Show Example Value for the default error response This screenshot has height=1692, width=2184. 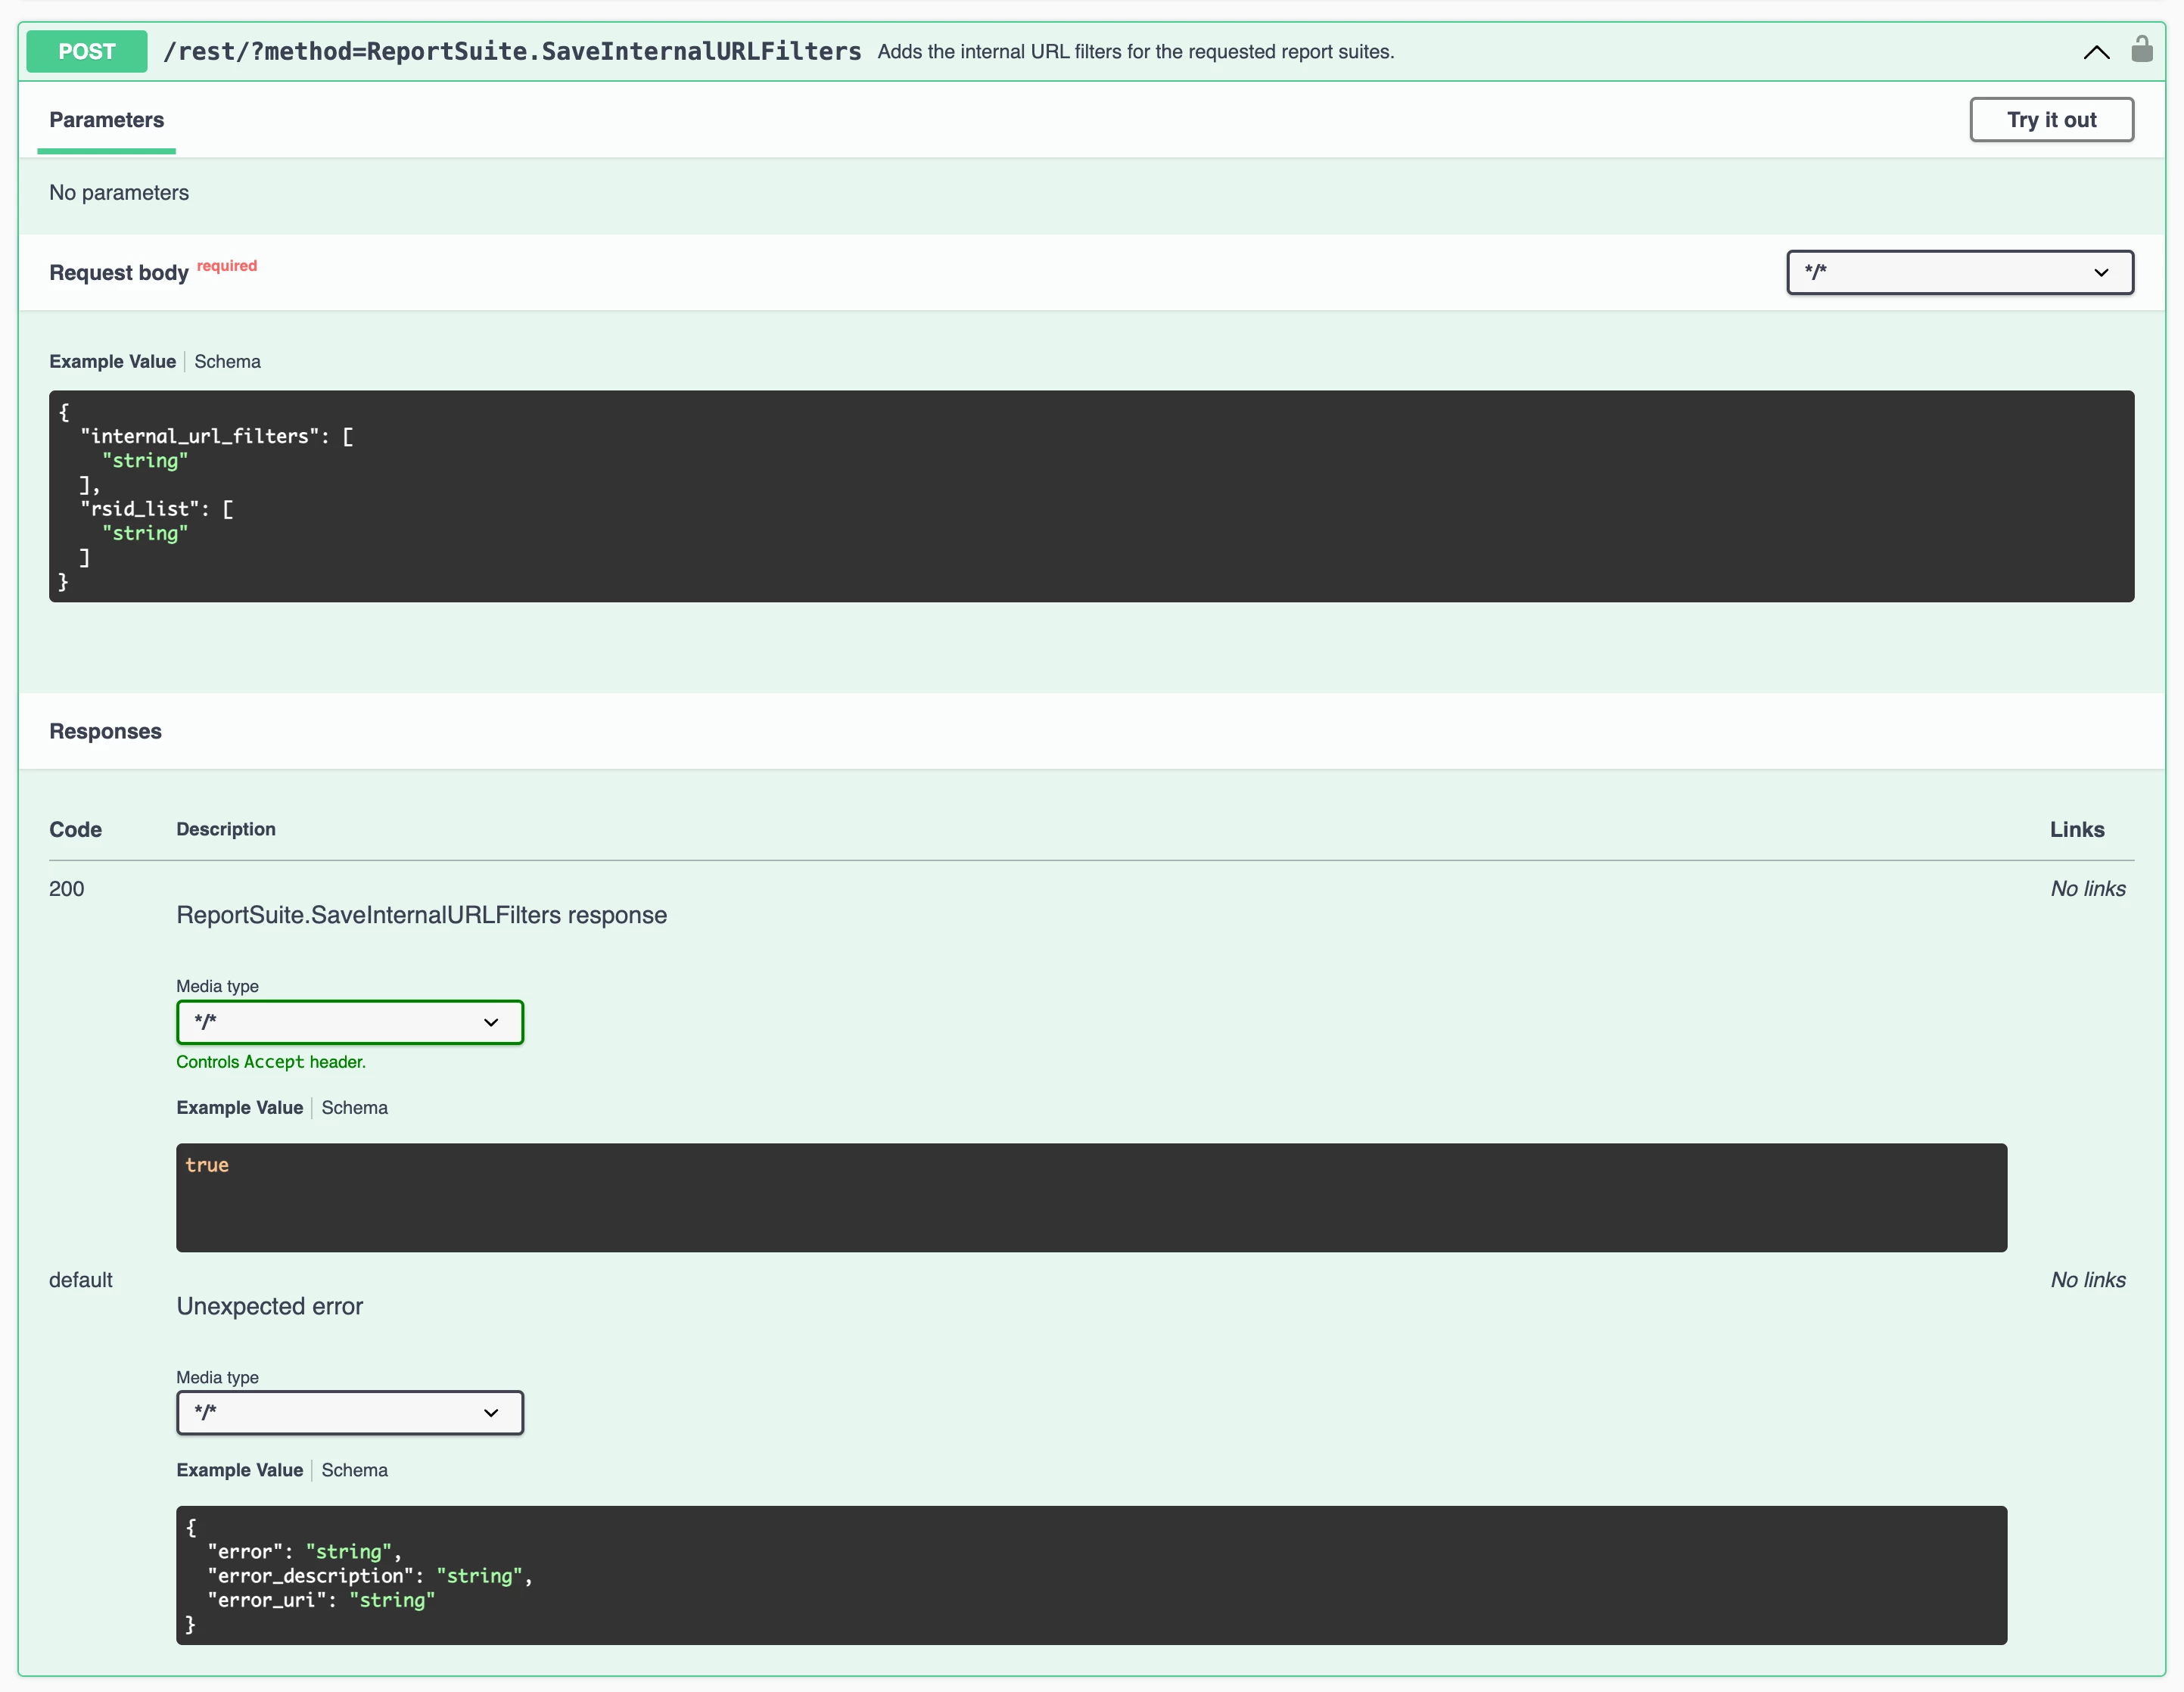pyautogui.click(x=239, y=1469)
